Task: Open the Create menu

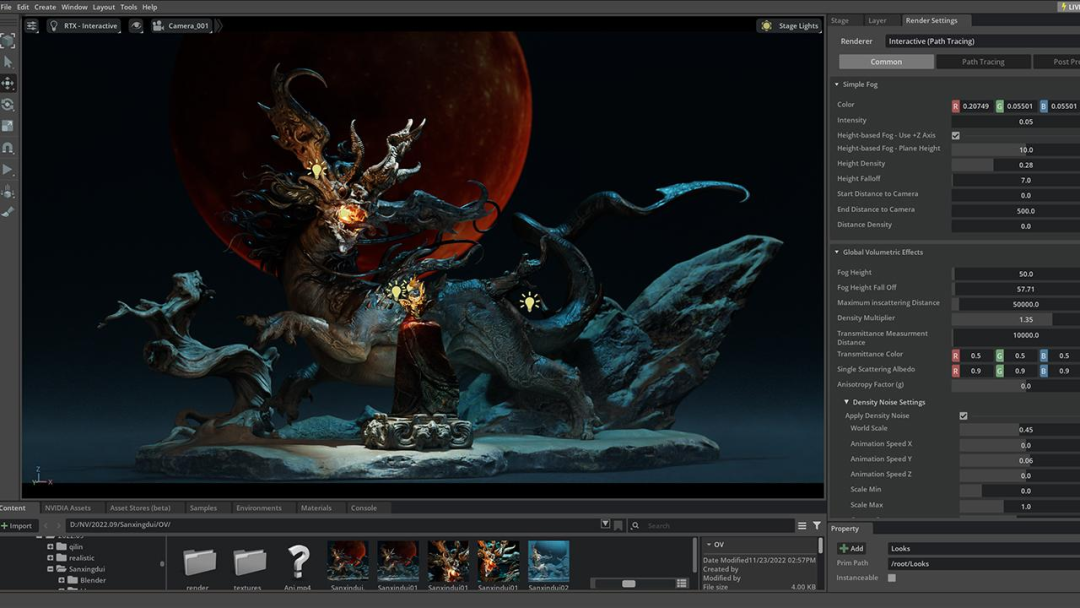Action: (45, 7)
